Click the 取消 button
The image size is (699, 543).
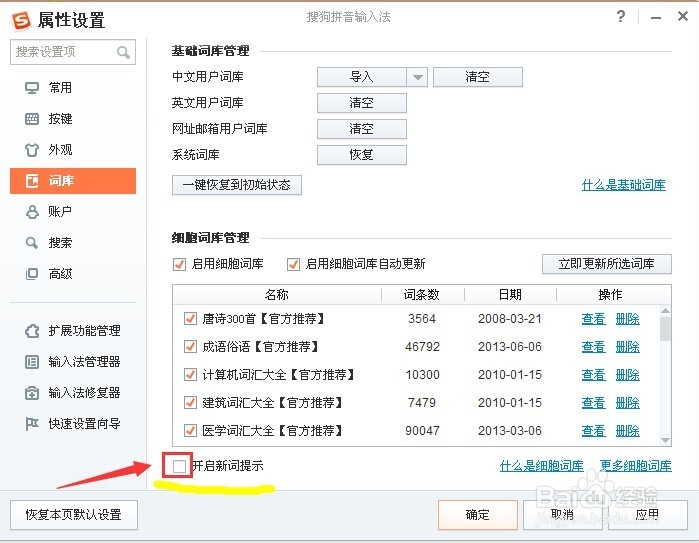point(563,515)
